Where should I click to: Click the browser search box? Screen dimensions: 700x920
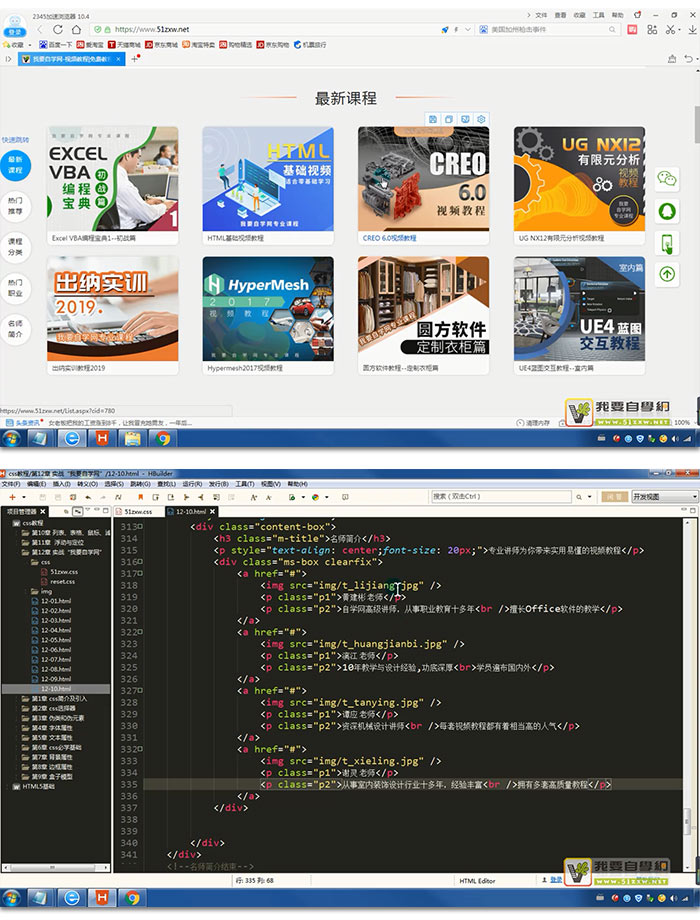[x=546, y=29]
